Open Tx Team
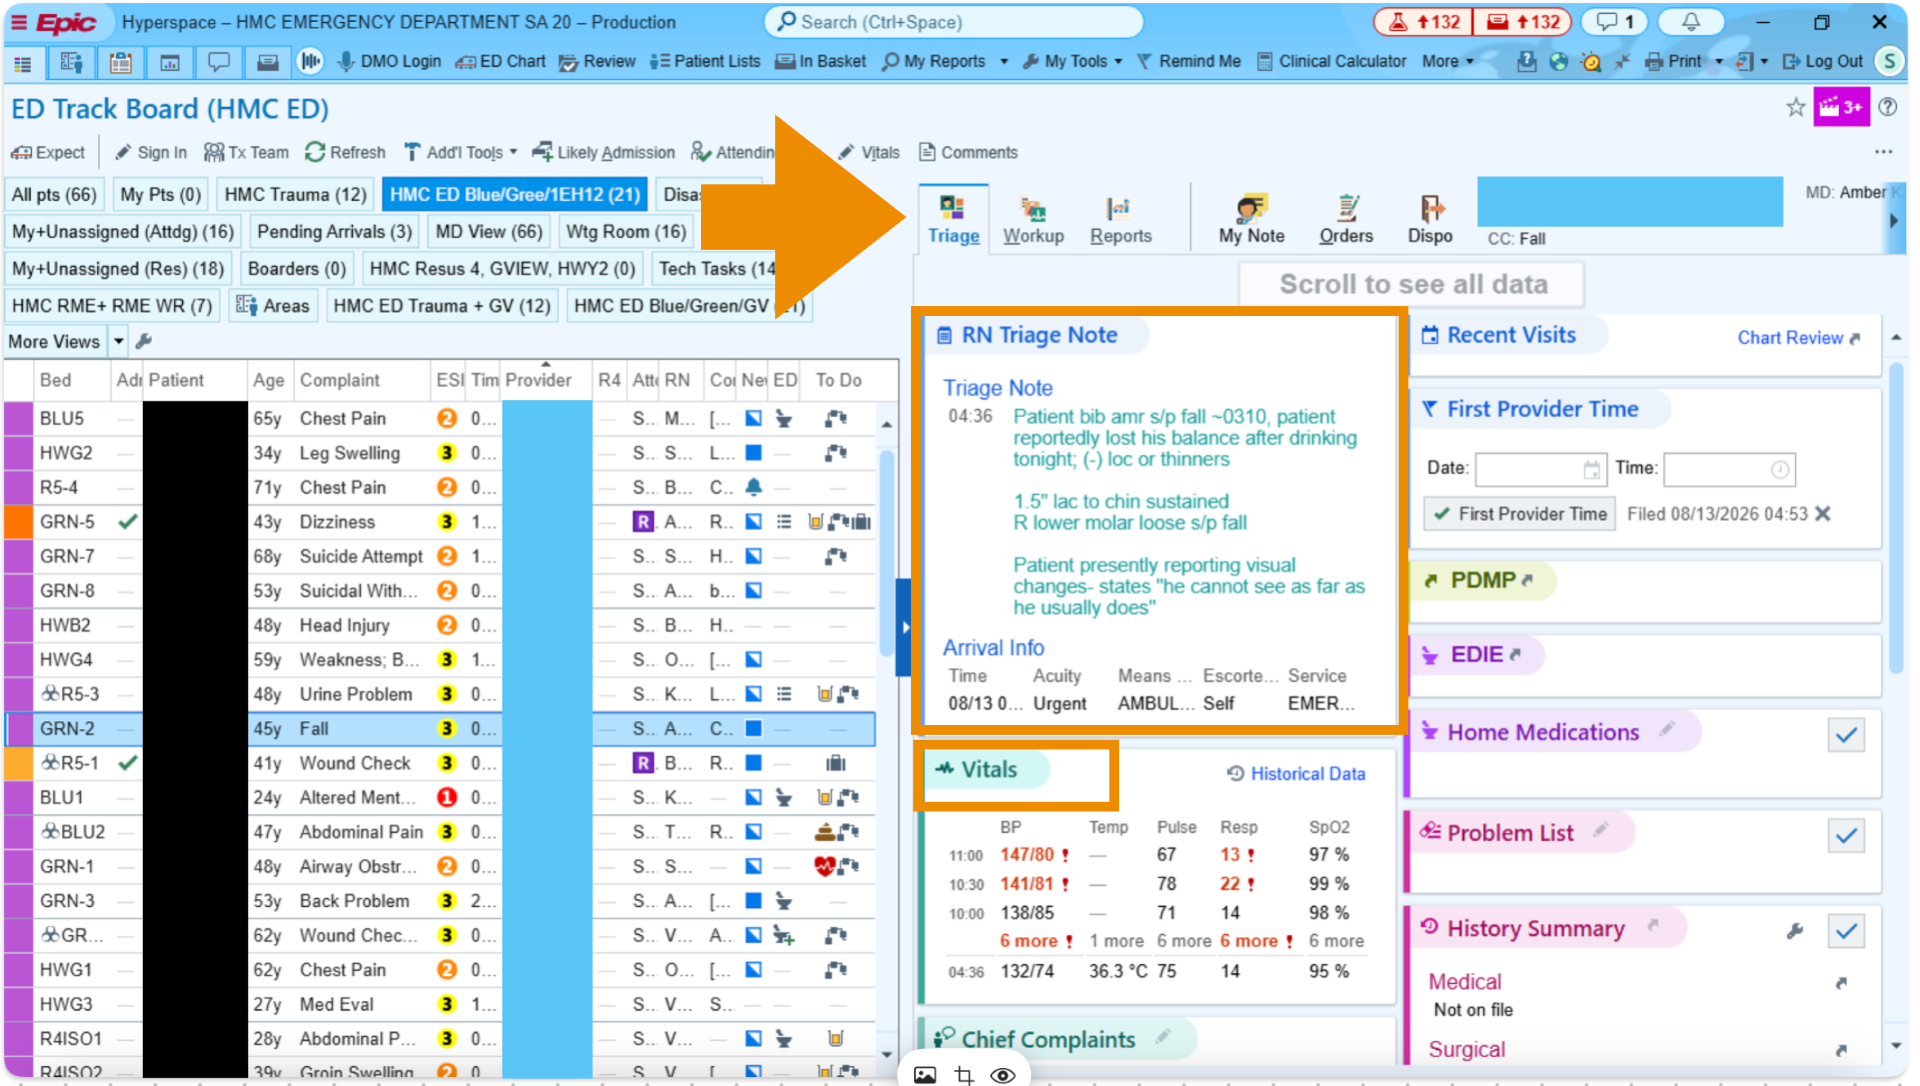The width and height of the screenshot is (1920, 1086). [246, 152]
